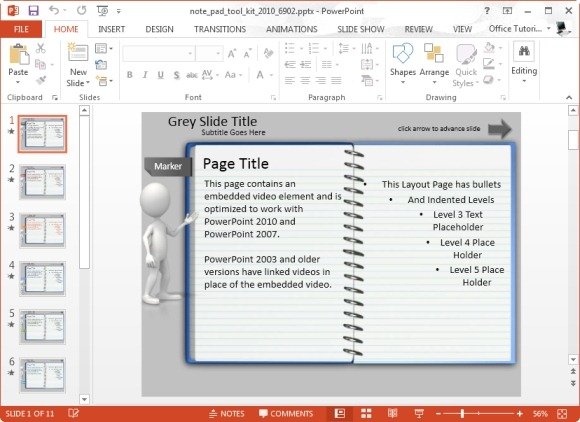Click the Arrange icon
This screenshot has width=580, height=422.
pos(434,53)
